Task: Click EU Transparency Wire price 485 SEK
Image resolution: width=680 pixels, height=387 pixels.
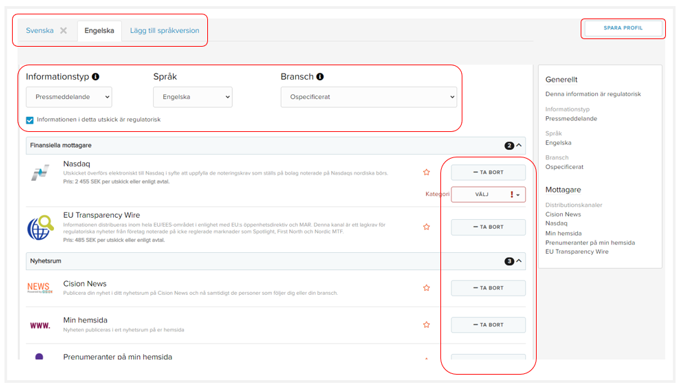Action: (114, 240)
